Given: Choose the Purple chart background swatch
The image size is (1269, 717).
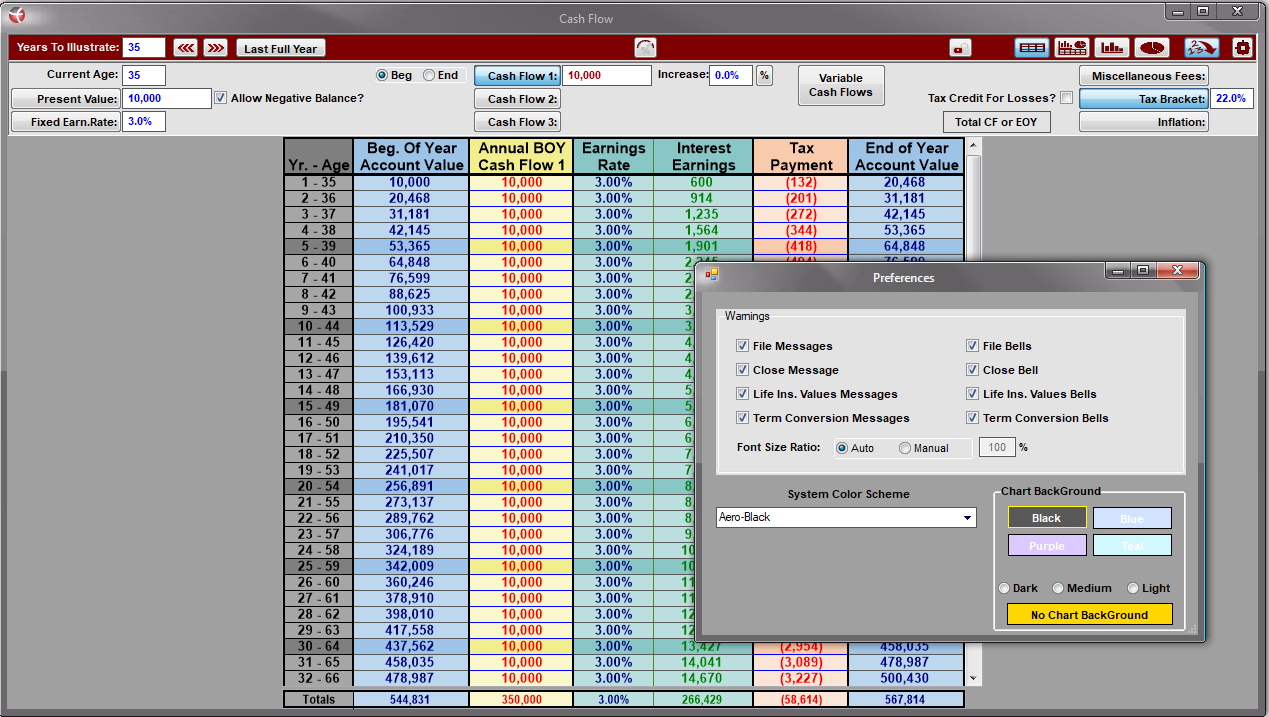Looking at the screenshot, I should 1046,546.
